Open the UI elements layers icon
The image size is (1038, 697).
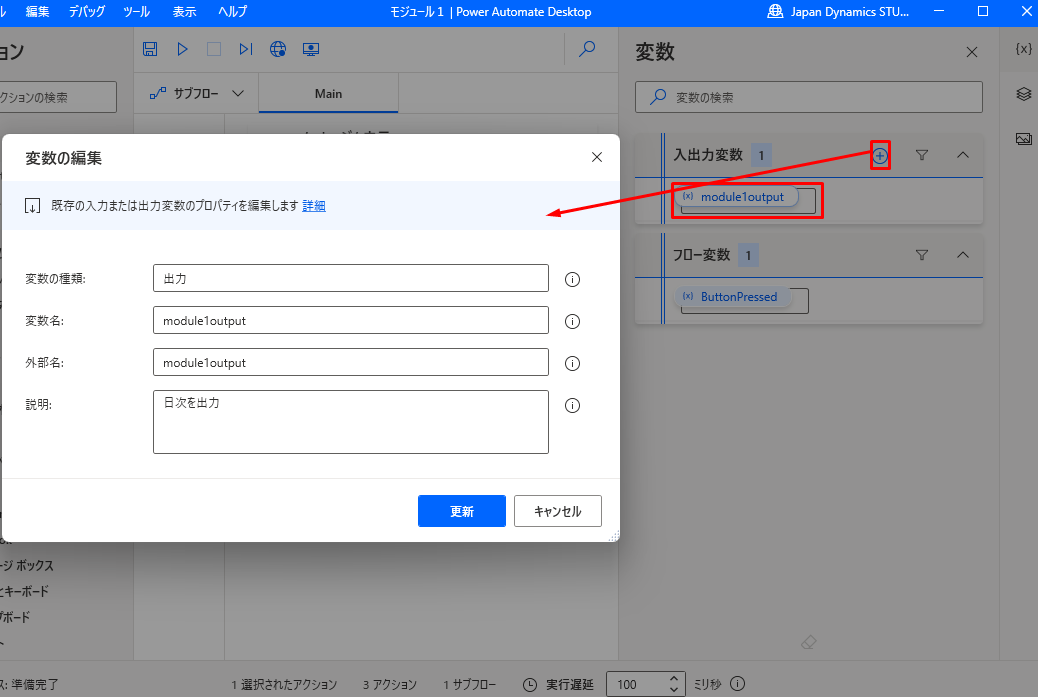pyautogui.click(x=1023, y=94)
